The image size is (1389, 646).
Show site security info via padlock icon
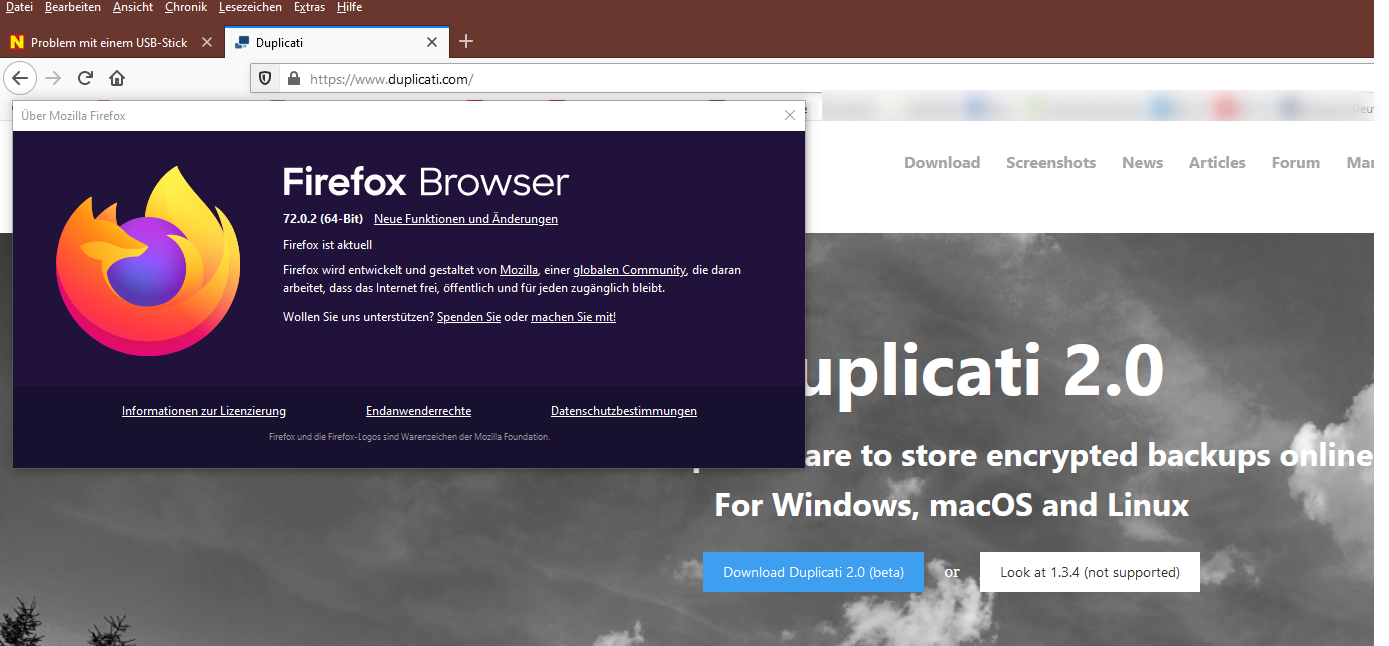293,78
